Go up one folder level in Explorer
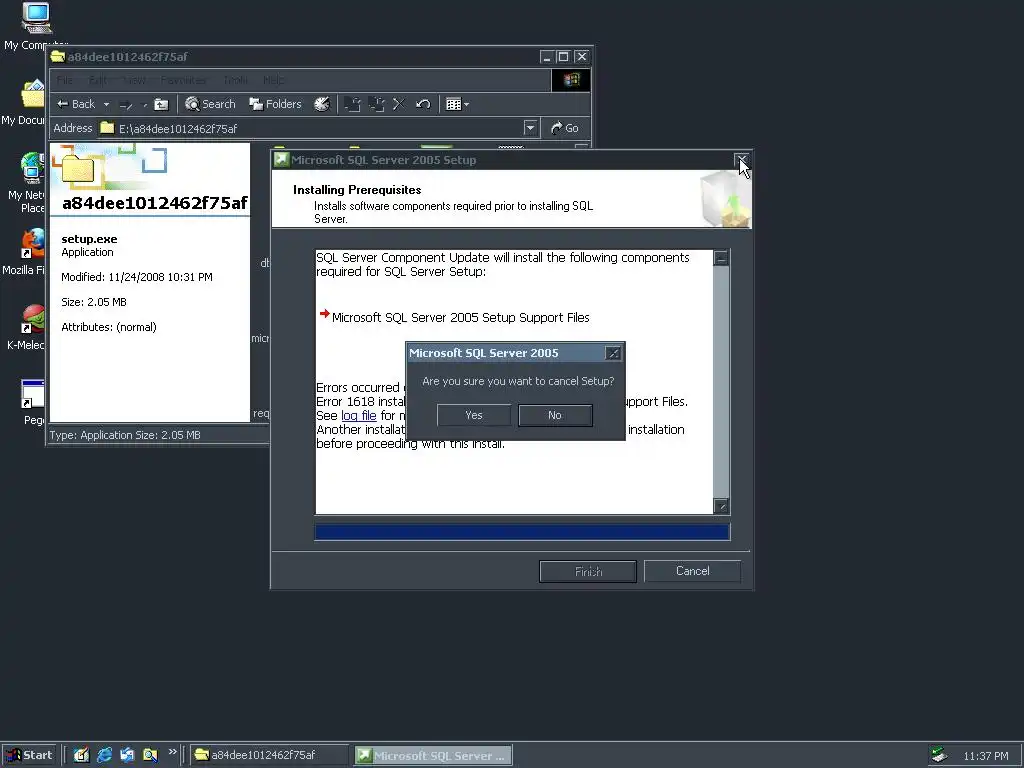 pos(161,104)
